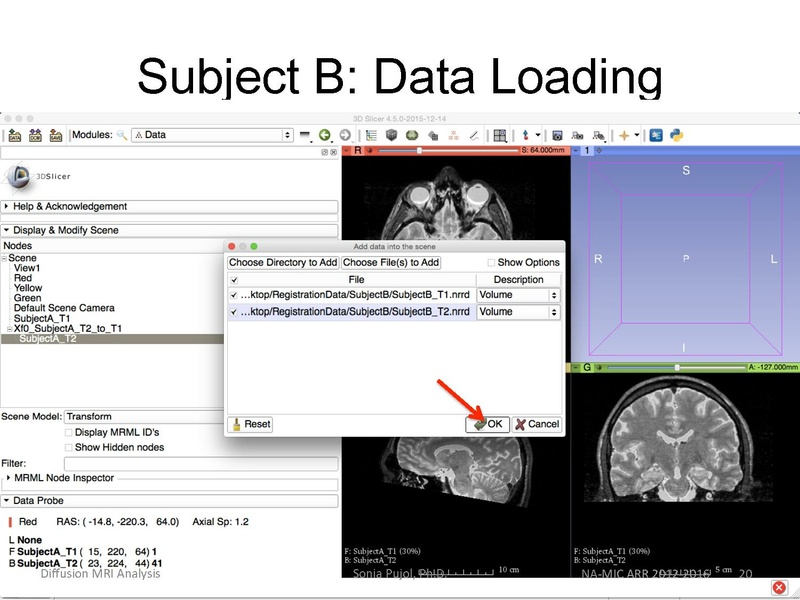Enable the Show Options checkbox
This screenshot has height=600, width=800.
(x=493, y=260)
